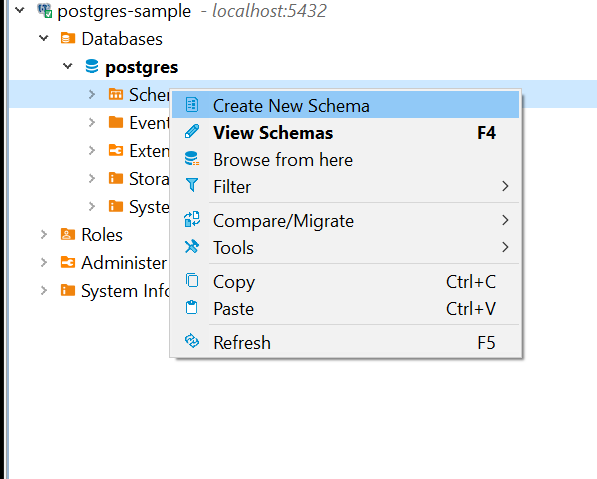
Task: Open the Filter submenu entry
Action: coord(345,187)
